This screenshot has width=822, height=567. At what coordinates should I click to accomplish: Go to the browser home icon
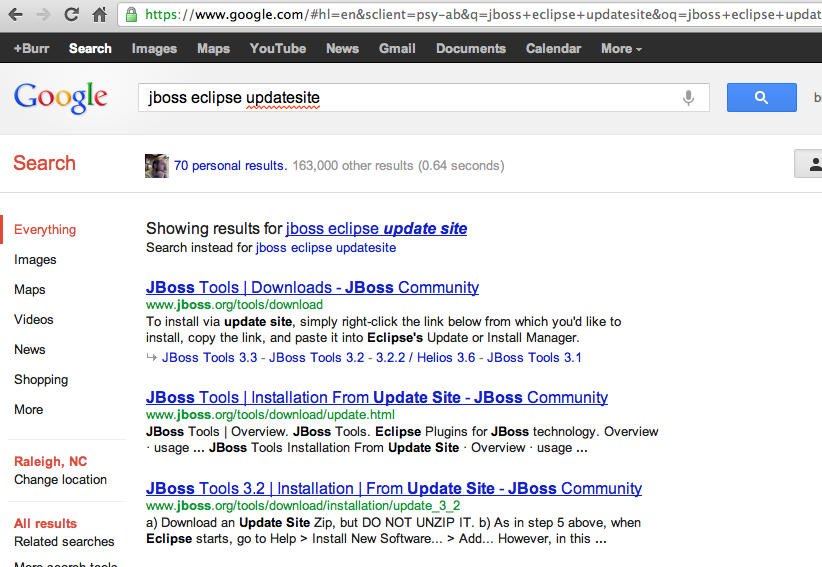coord(100,14)
